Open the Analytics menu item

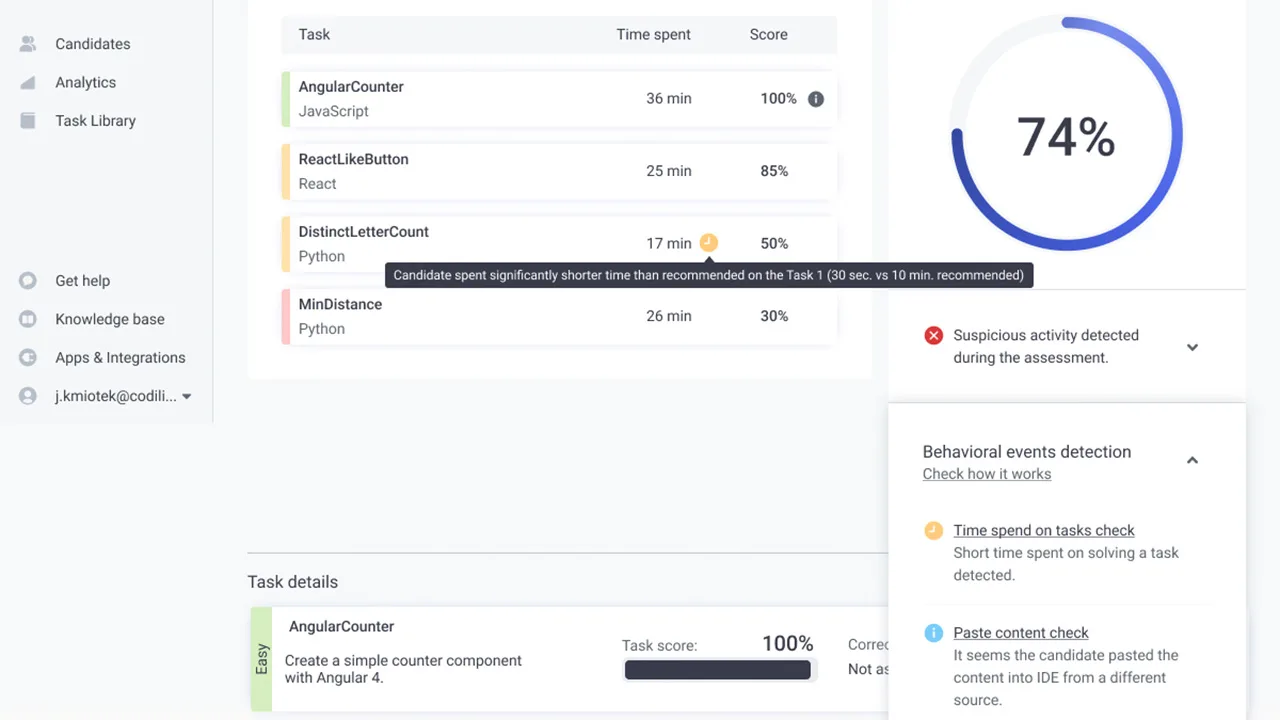click(85, 83)
